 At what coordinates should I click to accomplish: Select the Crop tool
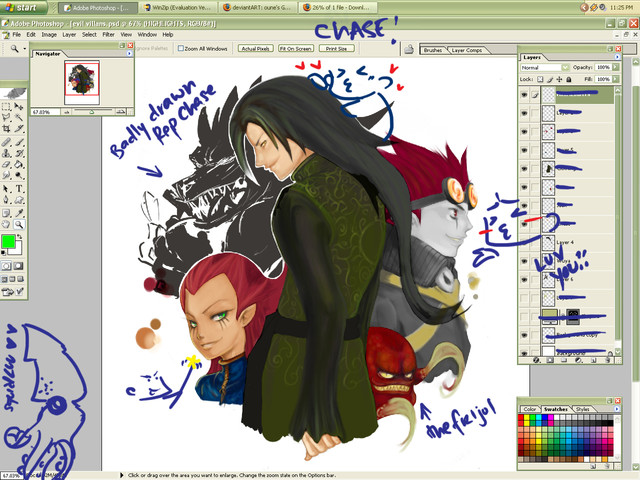[x=6, y=129]
